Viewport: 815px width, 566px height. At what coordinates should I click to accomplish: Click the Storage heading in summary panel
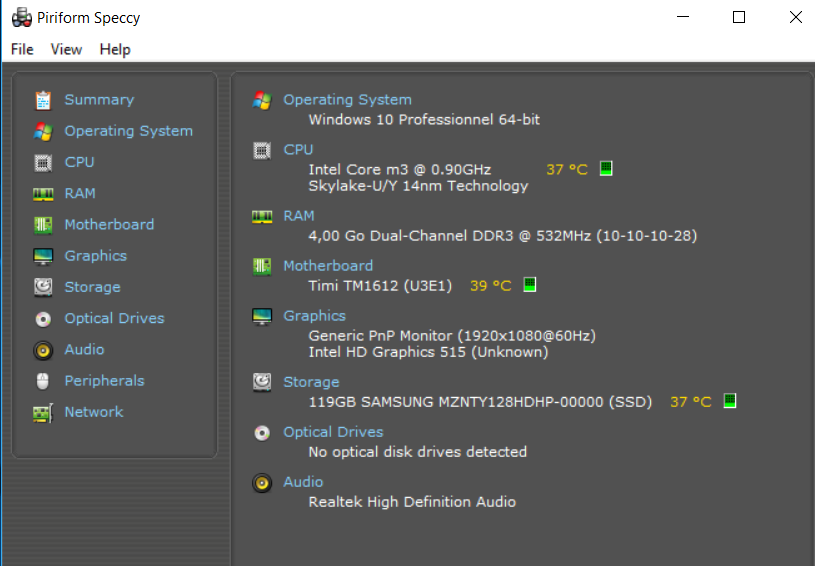point(311,382)
